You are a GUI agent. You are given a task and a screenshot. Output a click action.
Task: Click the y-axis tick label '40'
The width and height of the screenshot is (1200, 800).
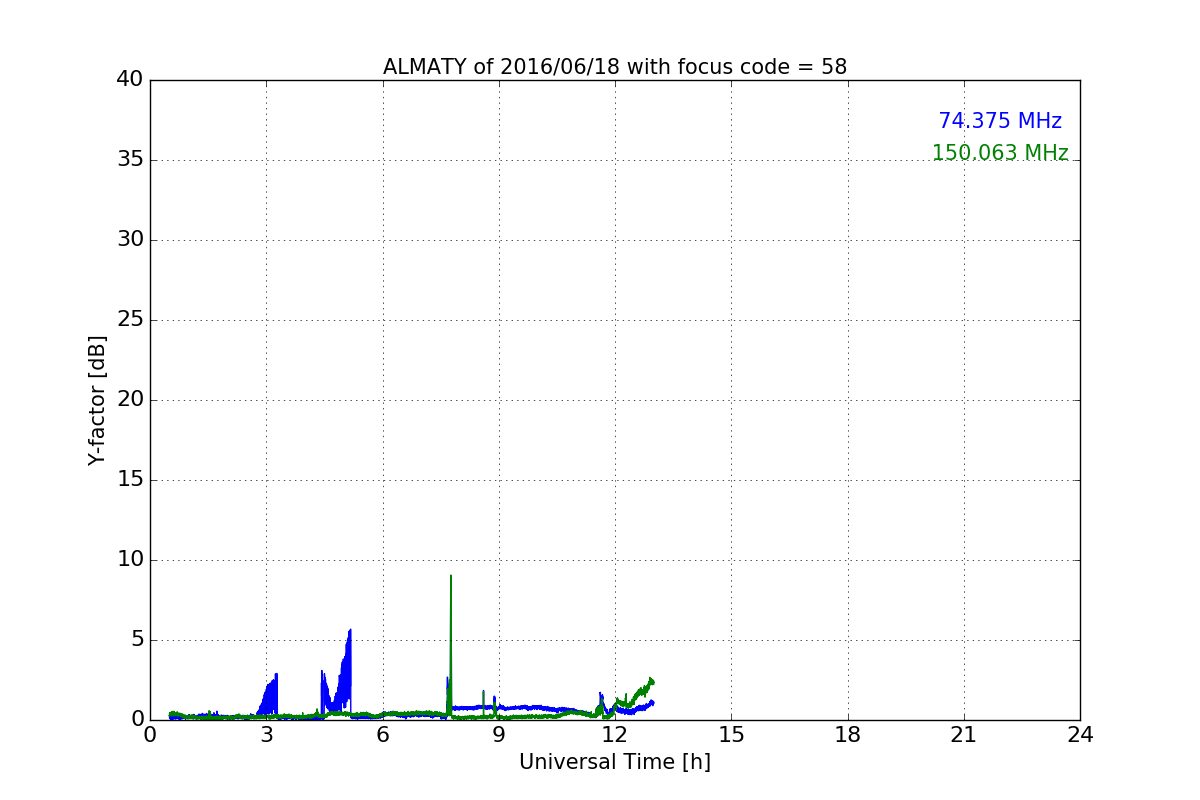pos(130,80)
